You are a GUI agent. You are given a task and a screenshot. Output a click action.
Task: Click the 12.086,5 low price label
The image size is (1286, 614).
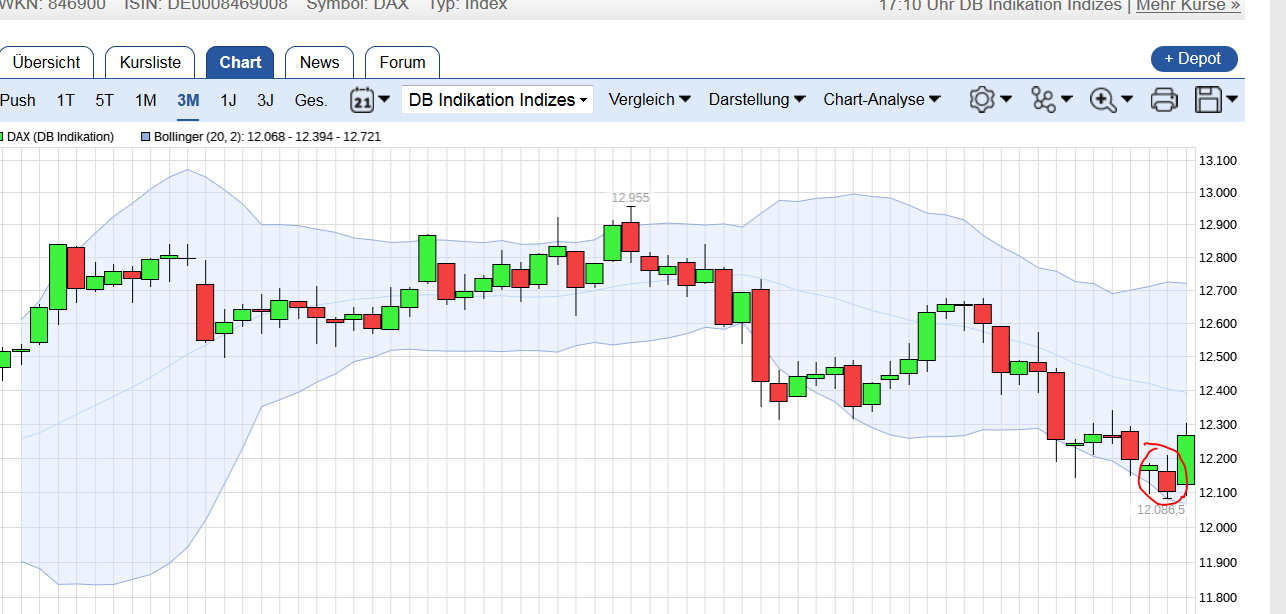coord(1161,510)
